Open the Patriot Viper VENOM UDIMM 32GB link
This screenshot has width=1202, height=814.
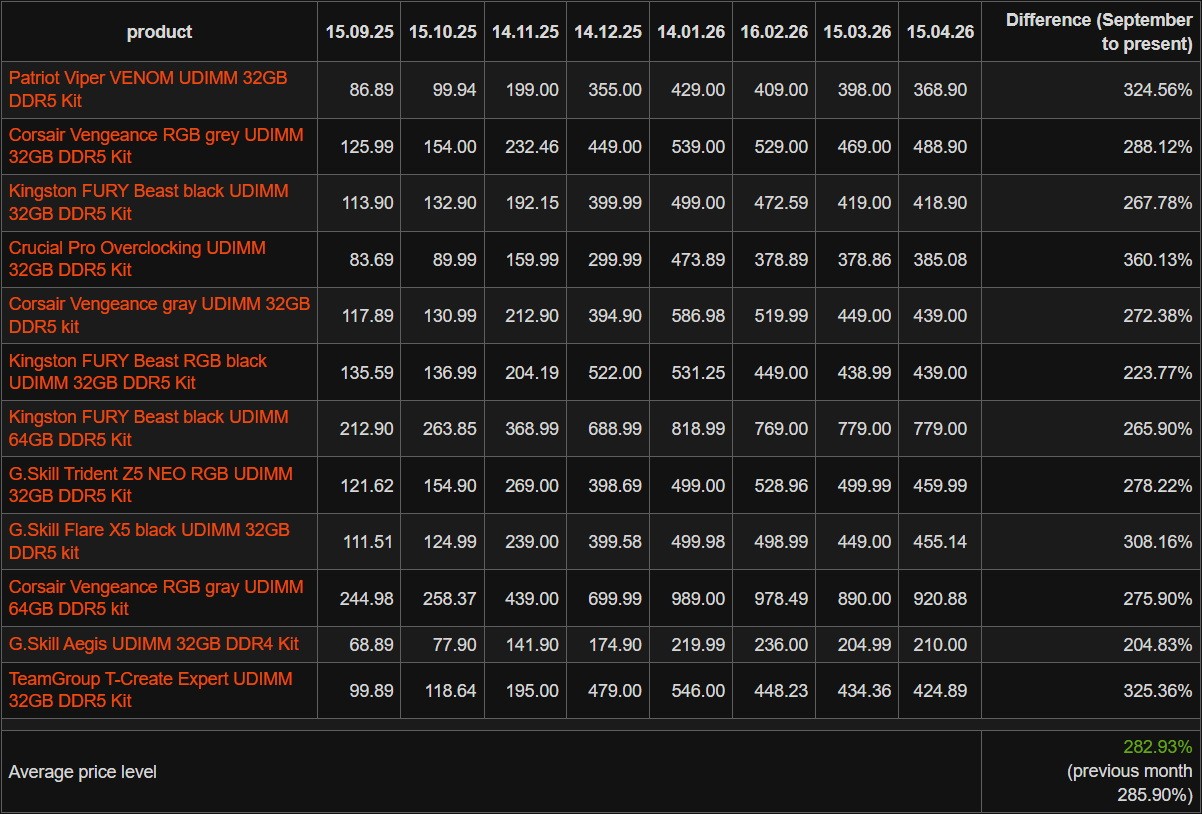coord(148,89)
